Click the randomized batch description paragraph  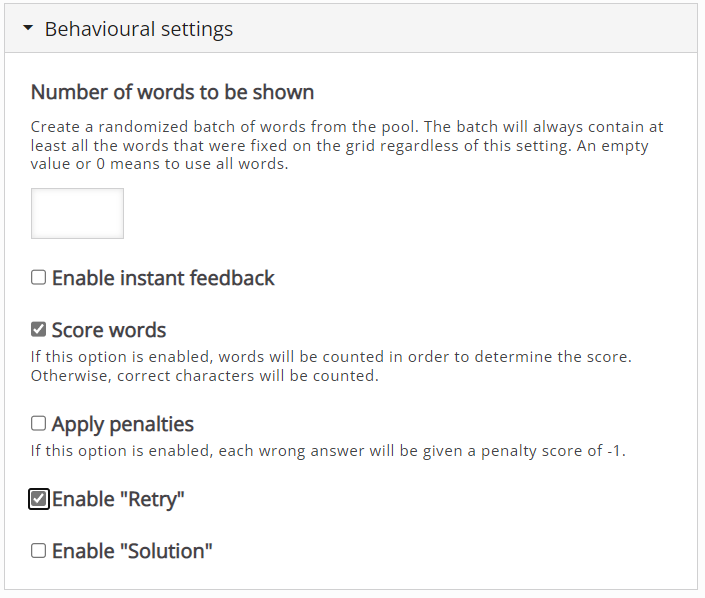tap(347, 145)
